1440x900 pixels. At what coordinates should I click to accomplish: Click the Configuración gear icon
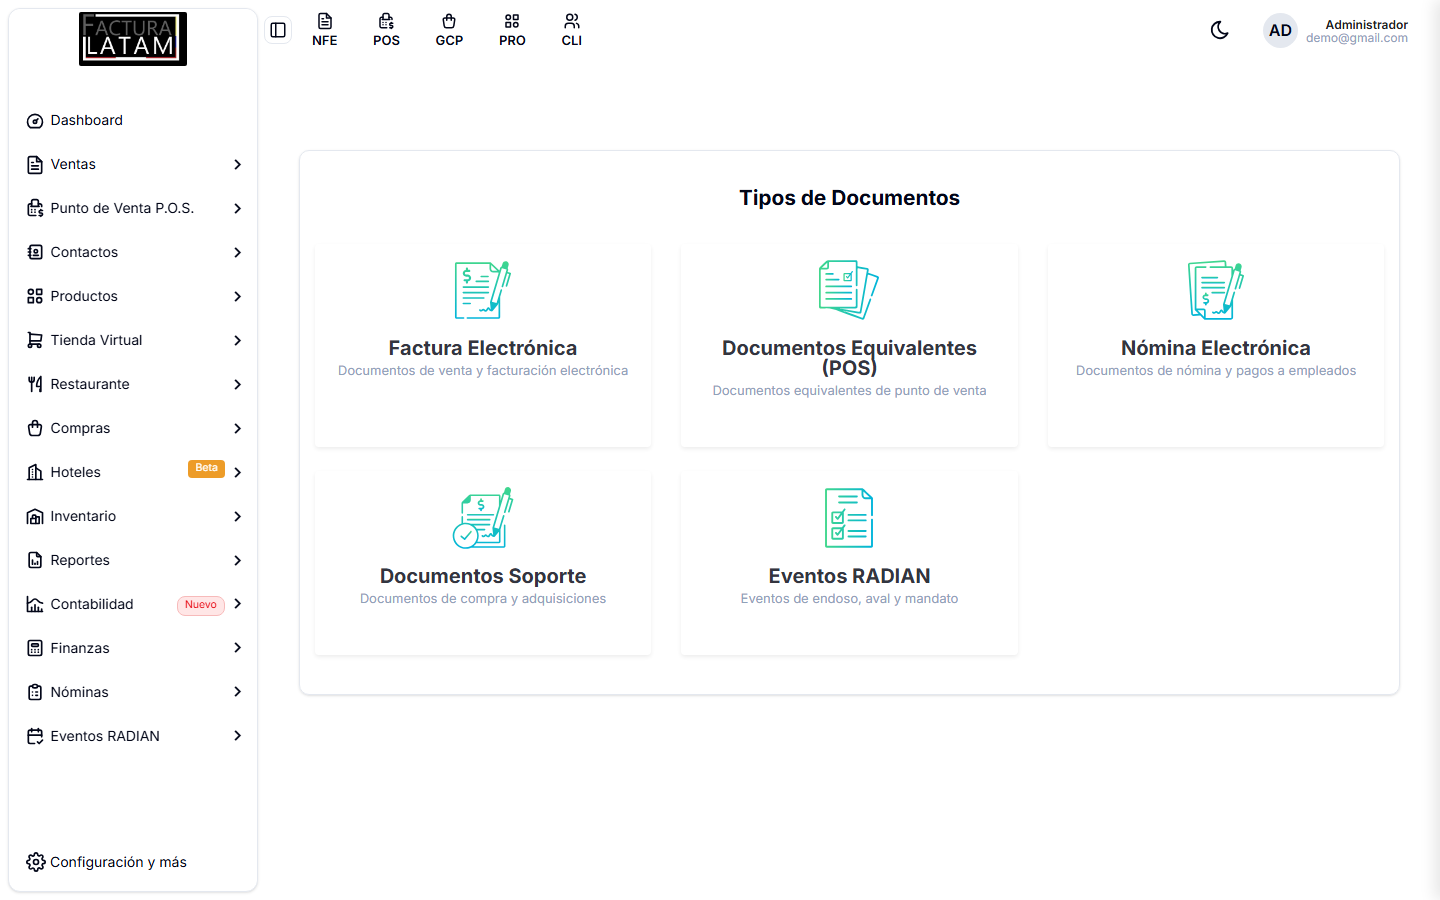pyautogui.click(x=36, y=862)
